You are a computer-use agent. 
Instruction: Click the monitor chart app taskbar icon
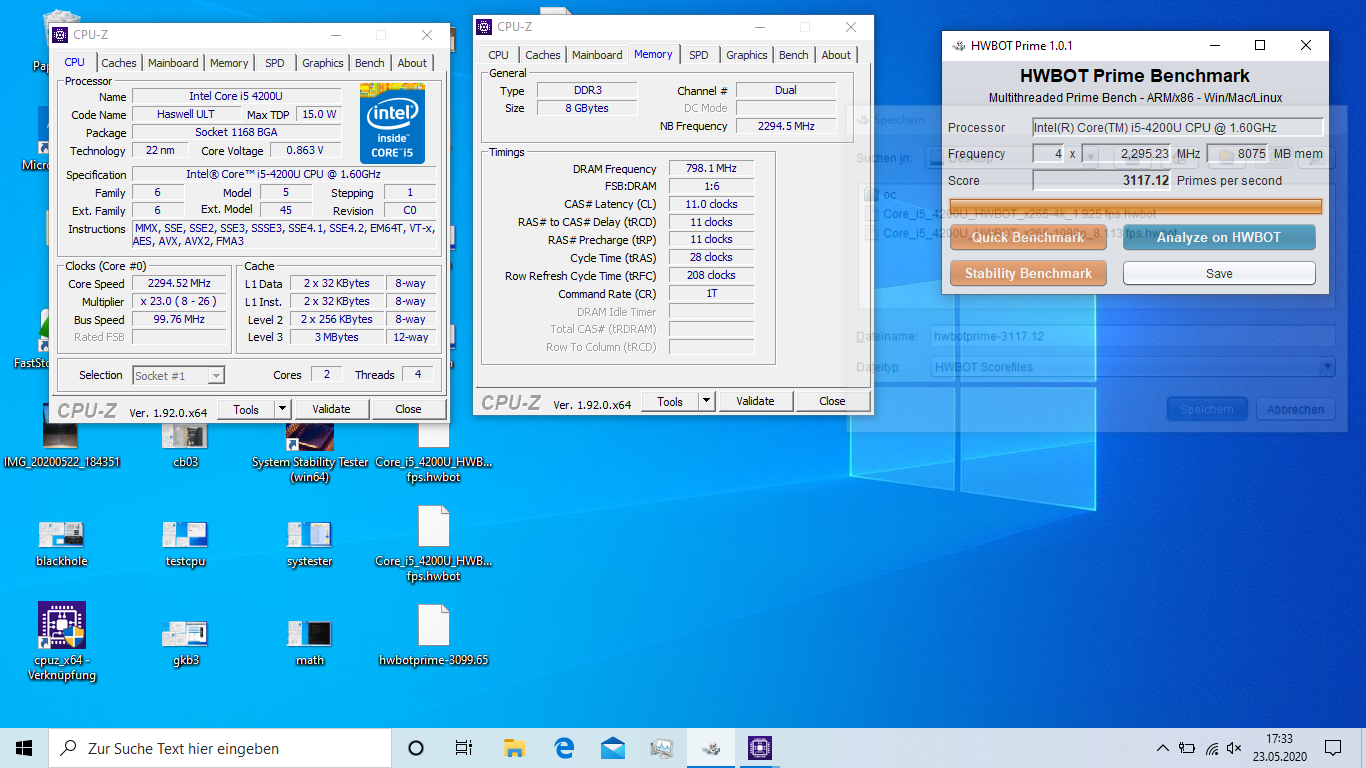662,748
